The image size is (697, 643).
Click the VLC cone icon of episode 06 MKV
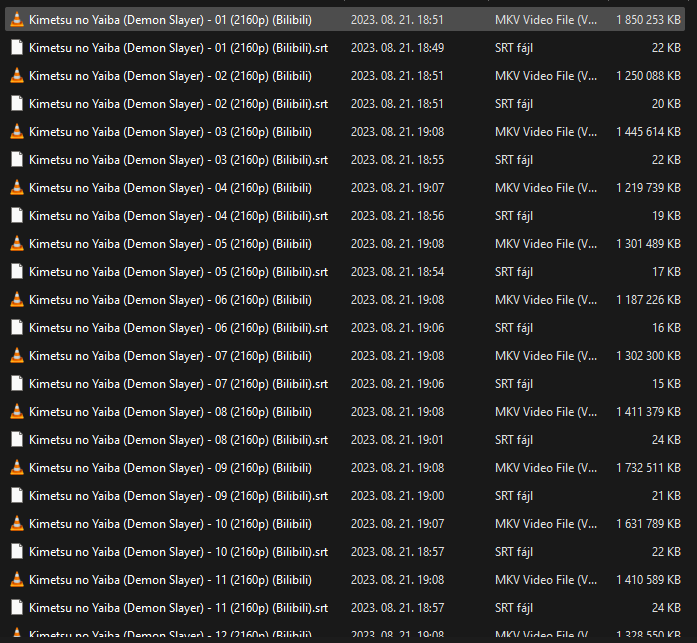click(x=17, y=300)
